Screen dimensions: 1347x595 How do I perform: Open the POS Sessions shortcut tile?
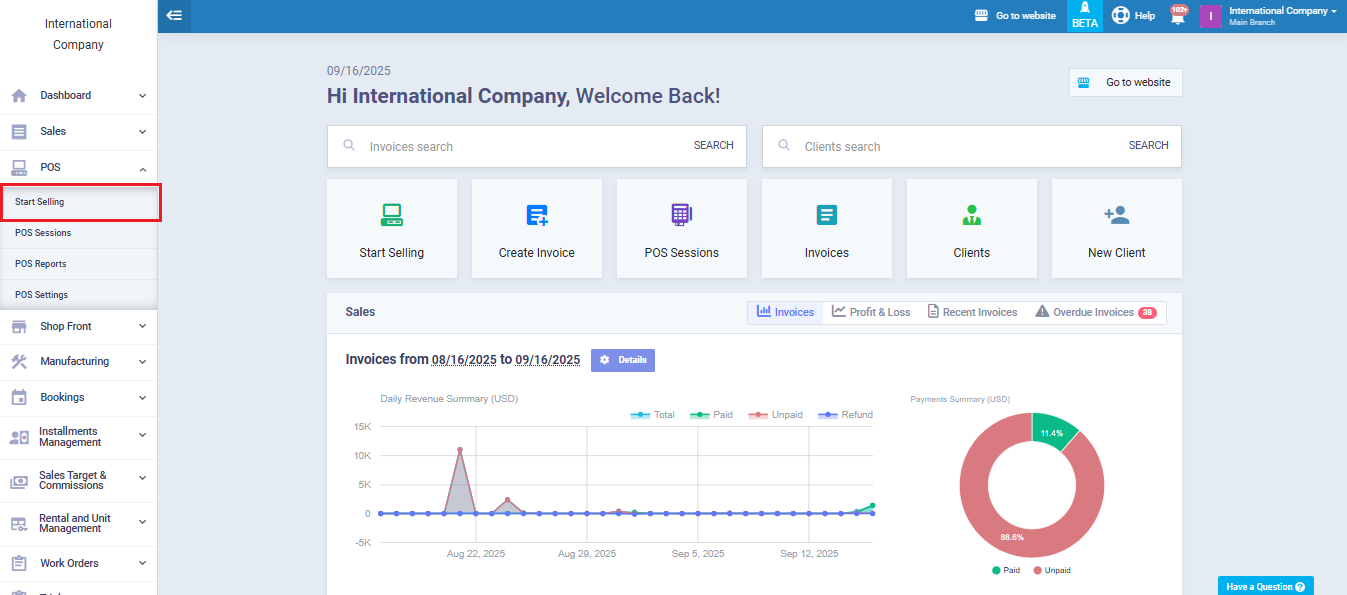[681, 229]
